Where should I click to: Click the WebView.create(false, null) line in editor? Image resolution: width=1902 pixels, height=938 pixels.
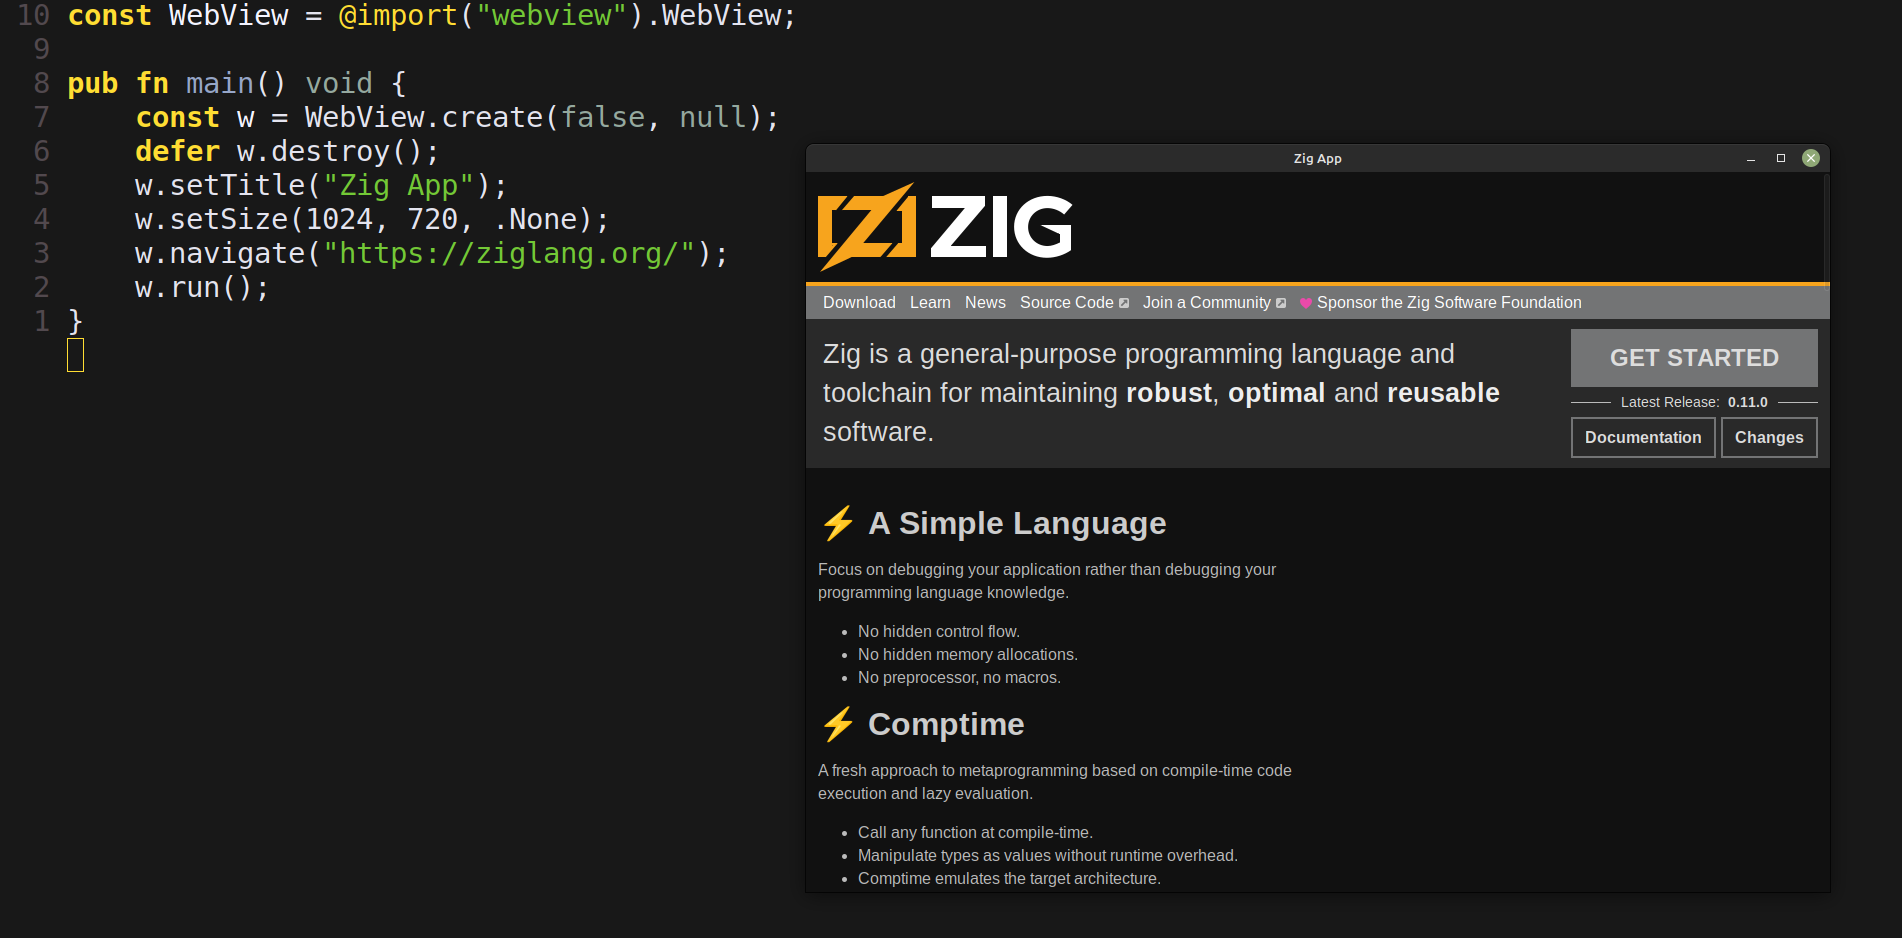457,117
